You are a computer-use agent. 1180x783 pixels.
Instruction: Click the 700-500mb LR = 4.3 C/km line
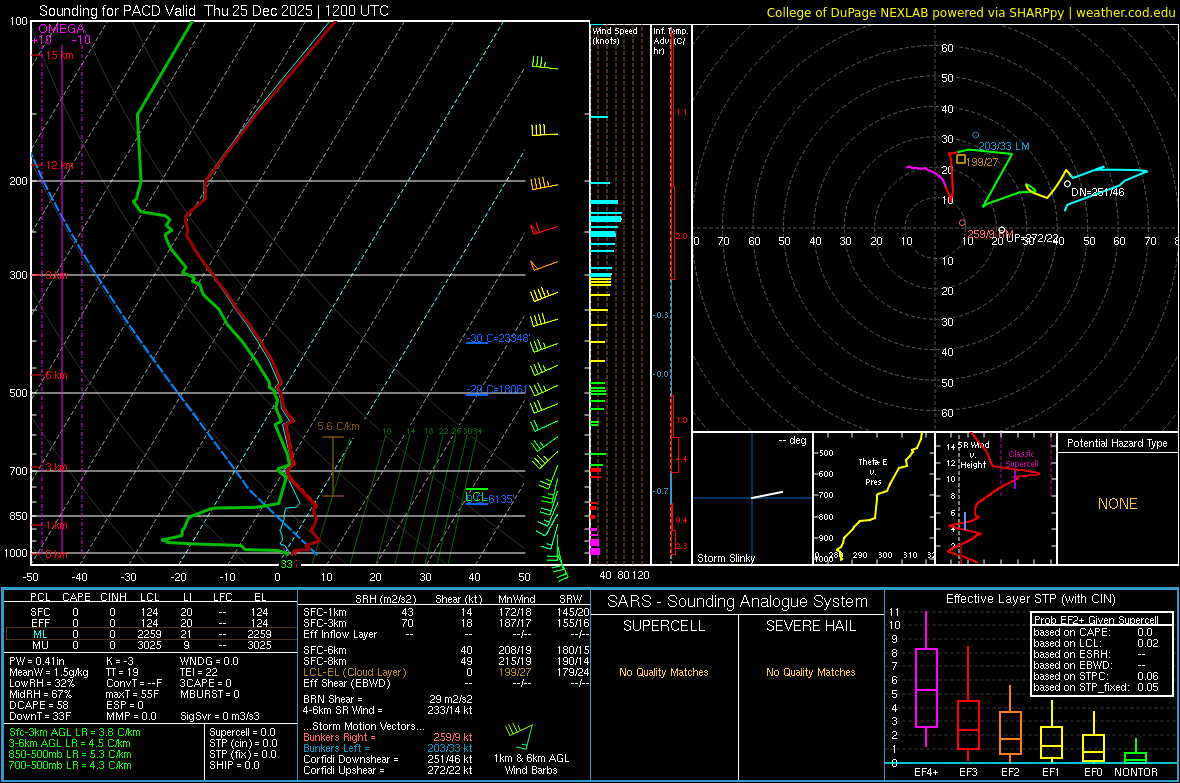coord(70,766)
